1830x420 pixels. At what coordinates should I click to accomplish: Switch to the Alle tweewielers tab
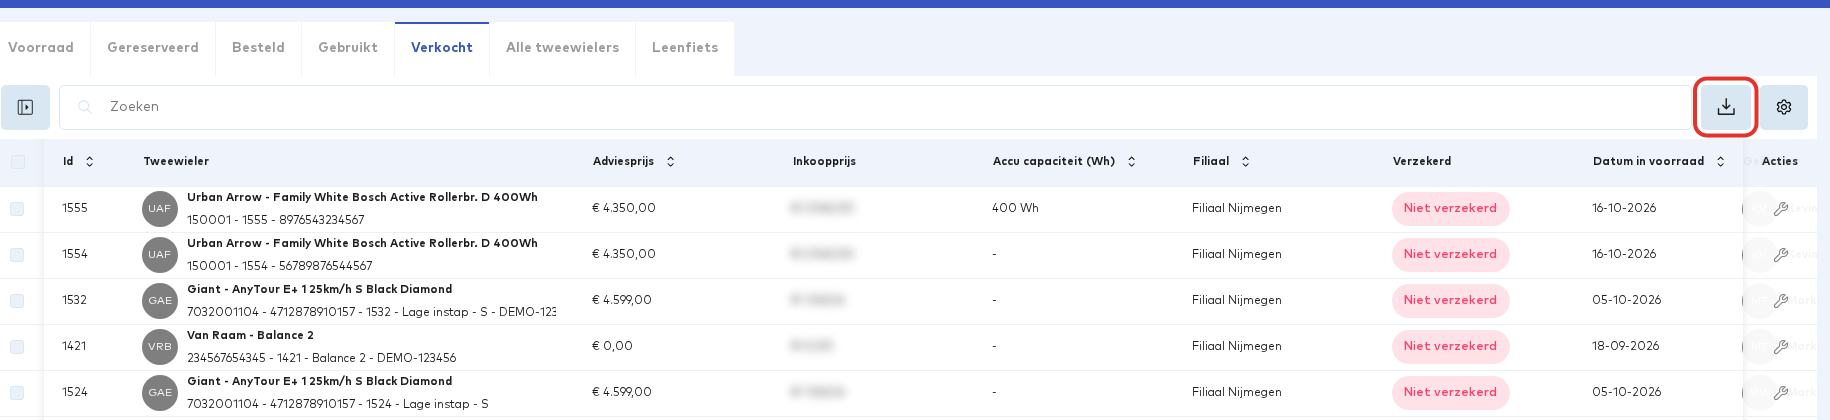click(563, 48)
